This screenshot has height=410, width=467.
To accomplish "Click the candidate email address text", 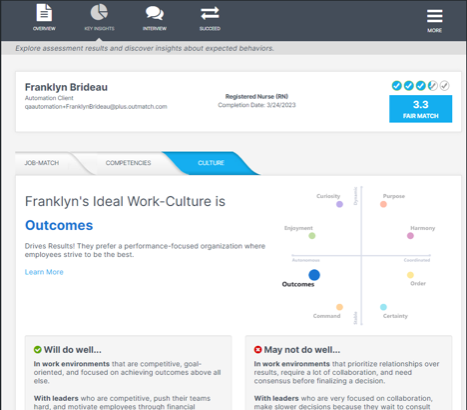I will click(x=96, y=107).
